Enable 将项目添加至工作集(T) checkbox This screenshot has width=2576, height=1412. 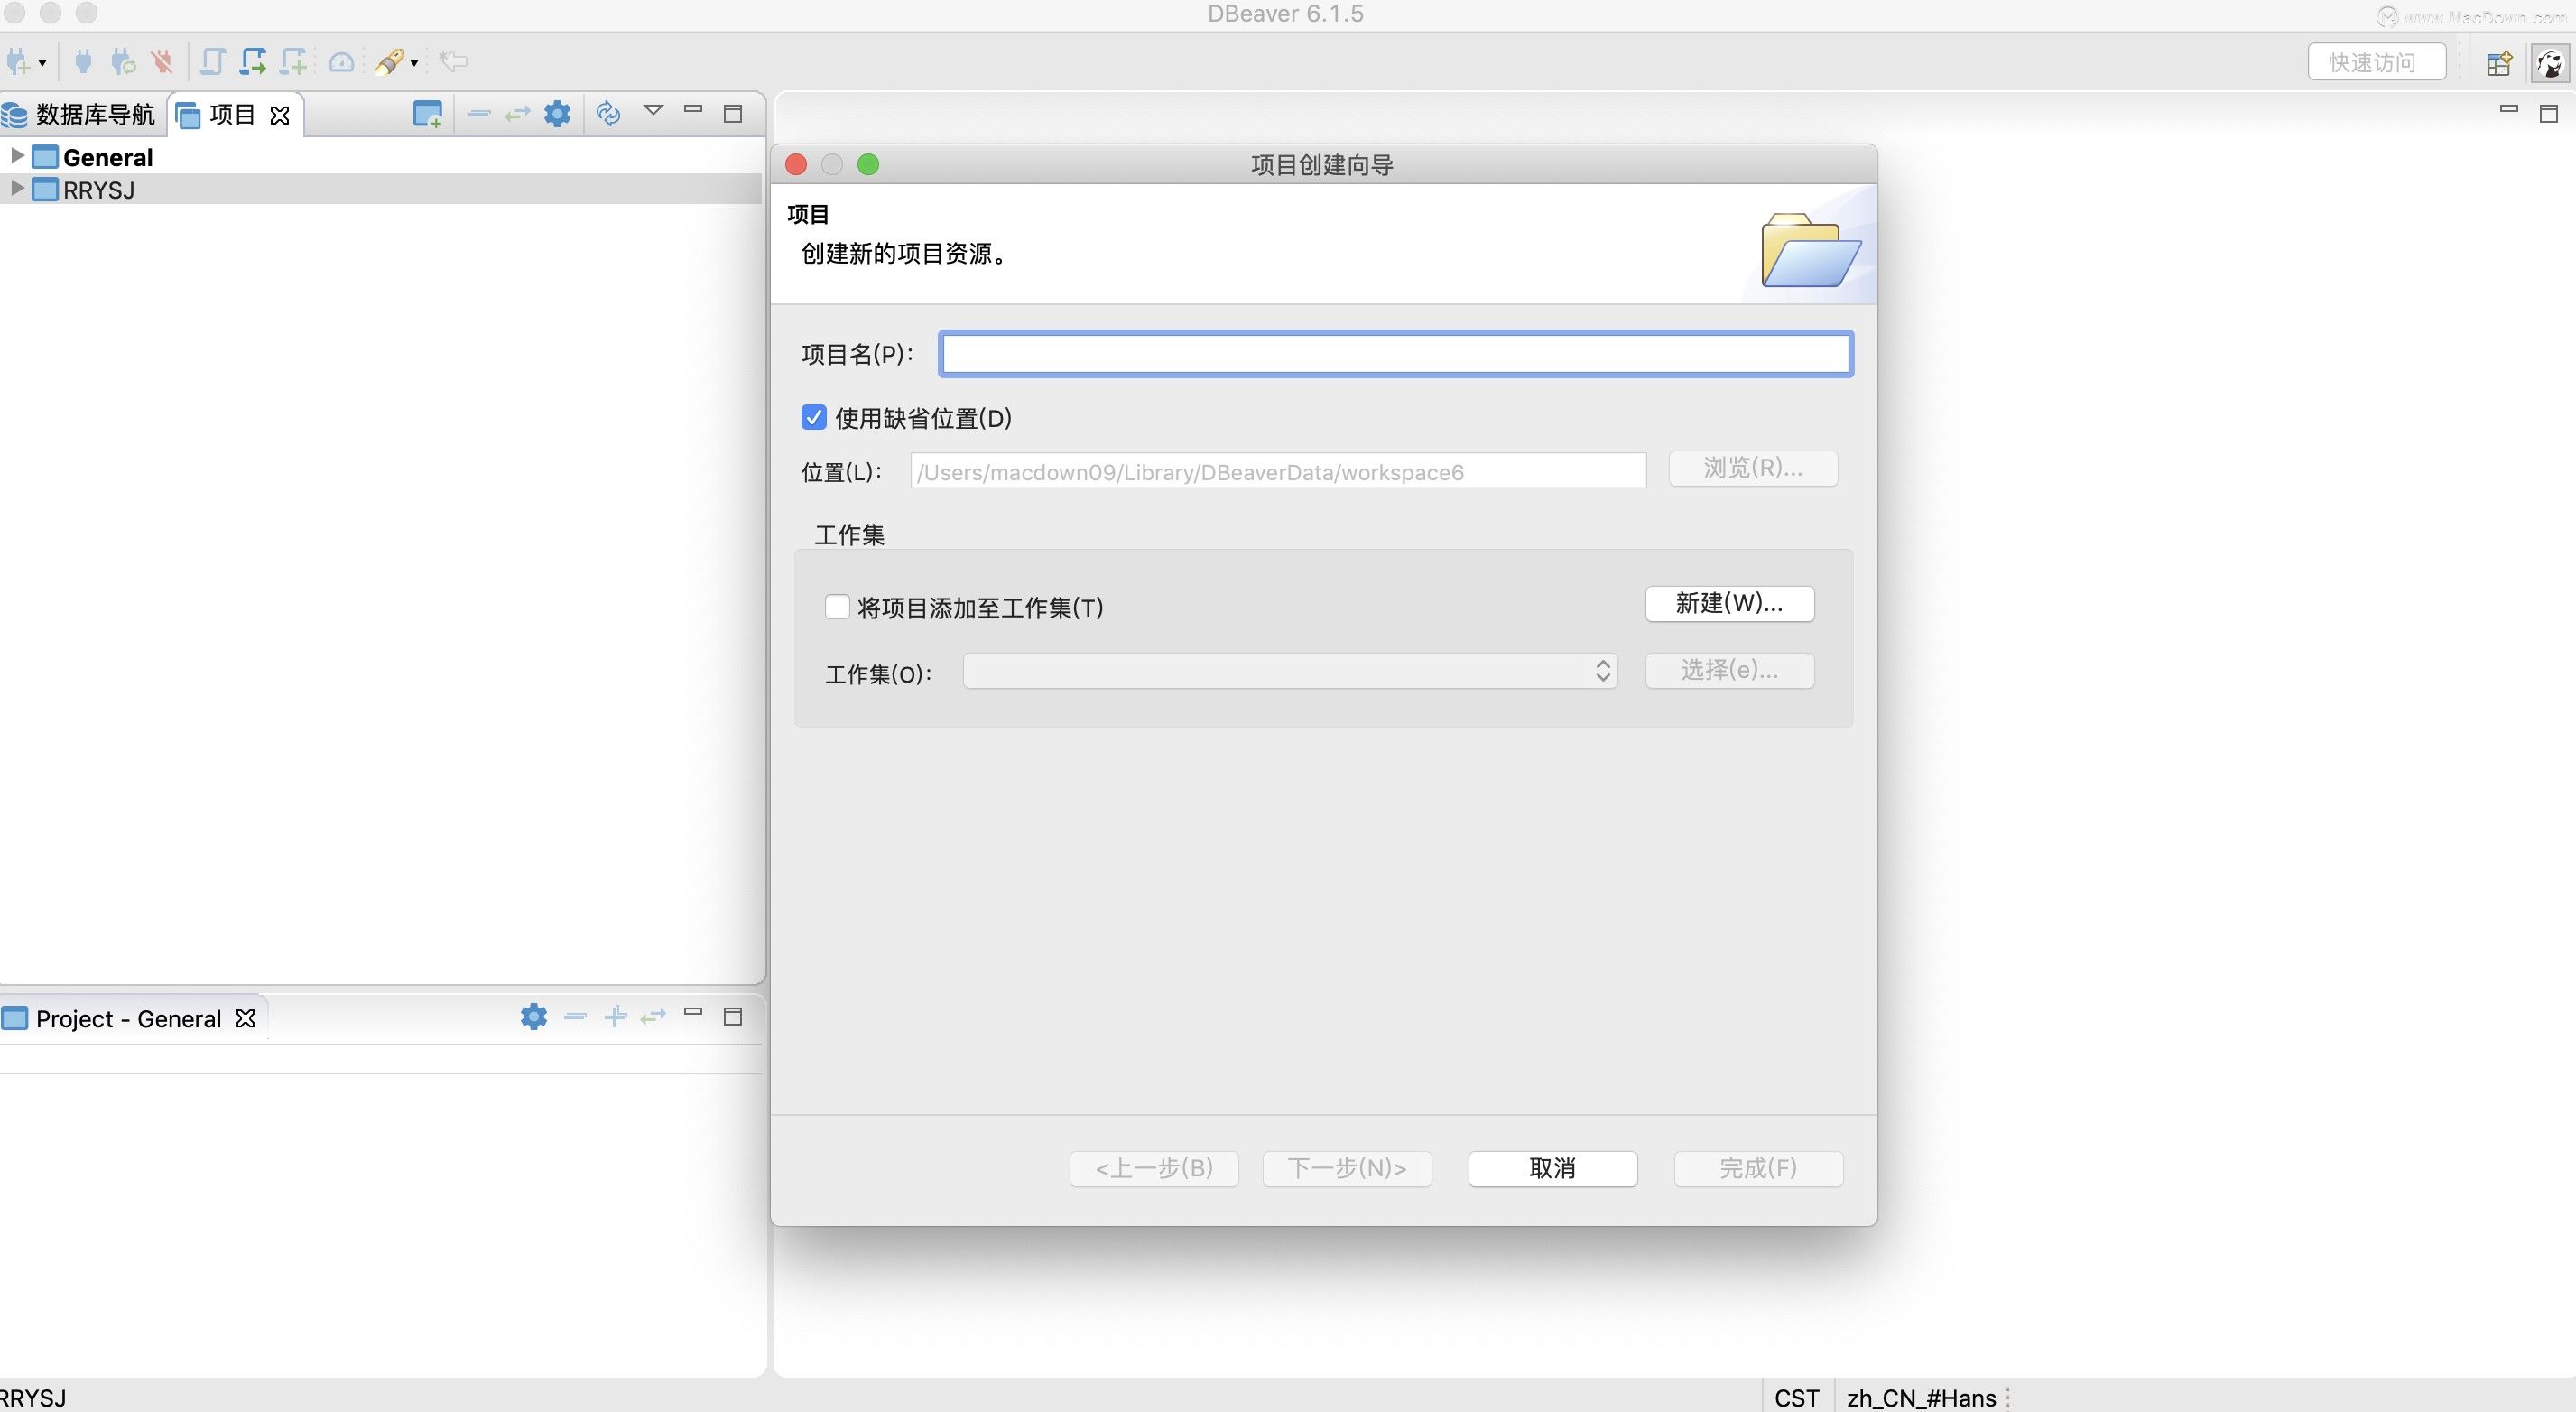click(x=837, y=607)
